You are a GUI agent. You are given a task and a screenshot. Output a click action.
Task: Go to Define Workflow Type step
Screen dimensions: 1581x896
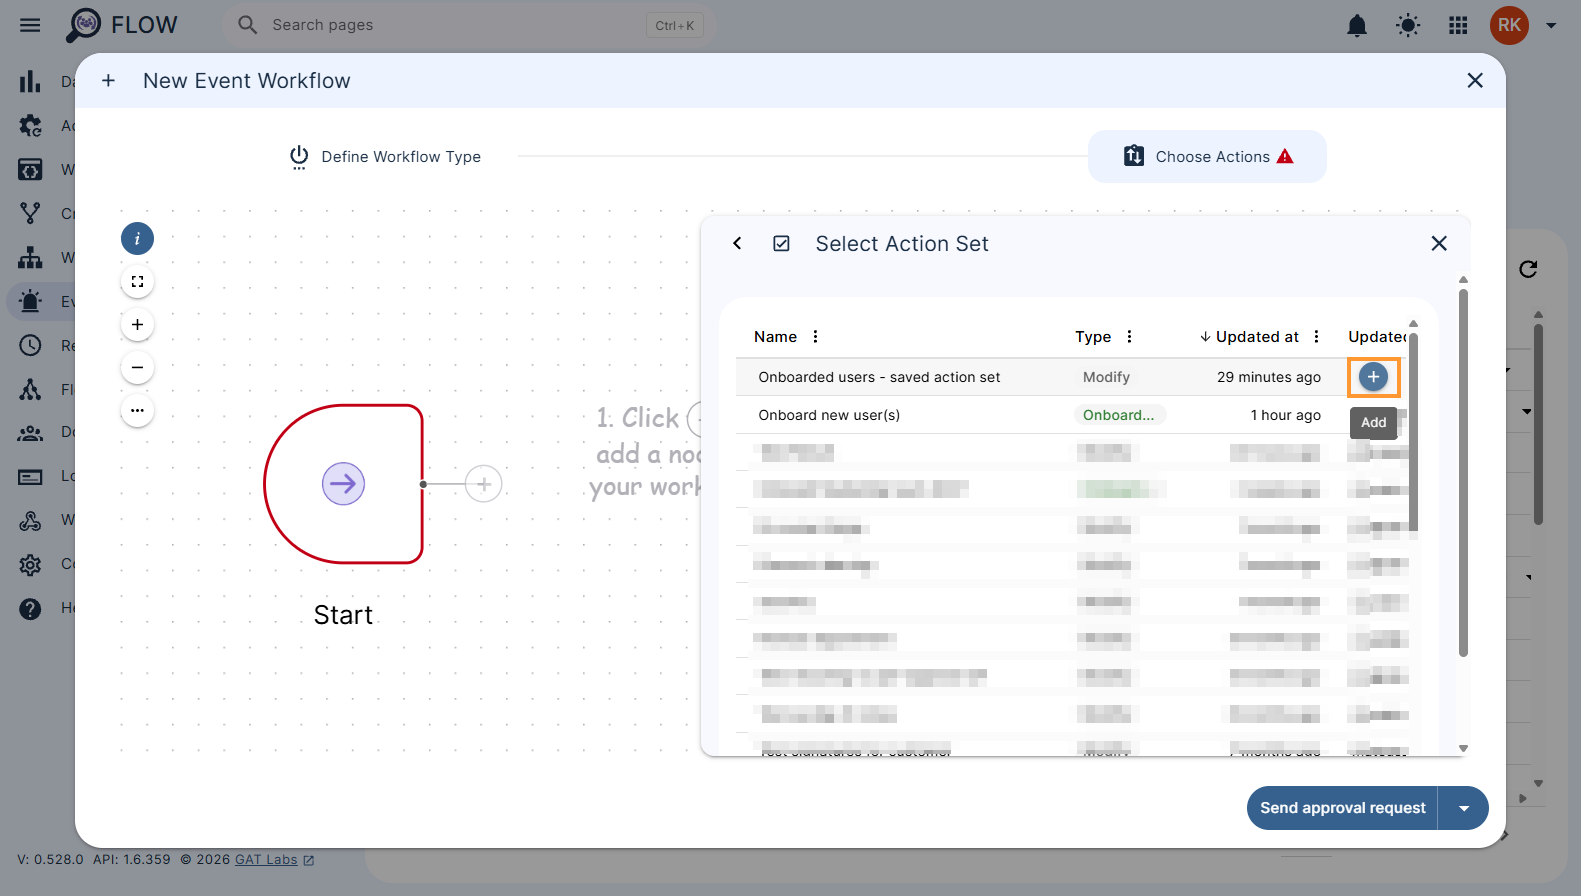385,157
